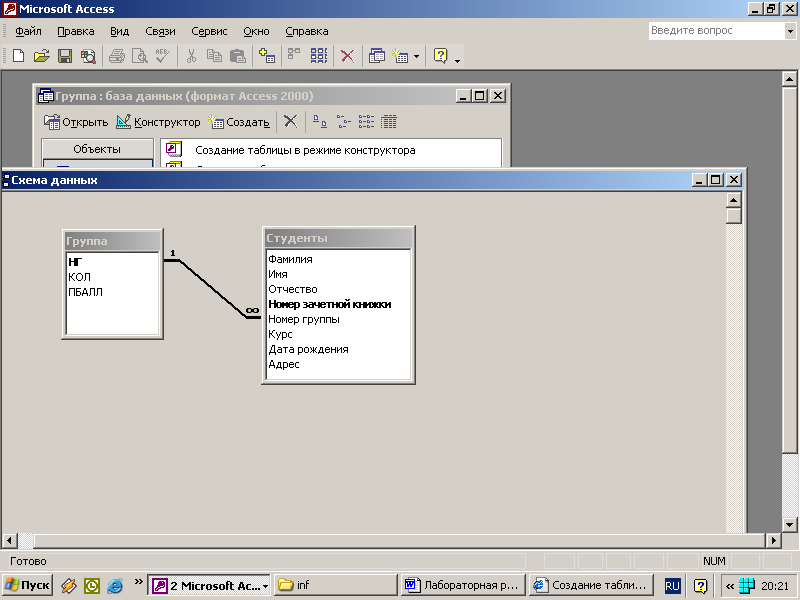This screenshot has width=800, height=600.
Task: Switch database window to details view
Action: [389, 121]
